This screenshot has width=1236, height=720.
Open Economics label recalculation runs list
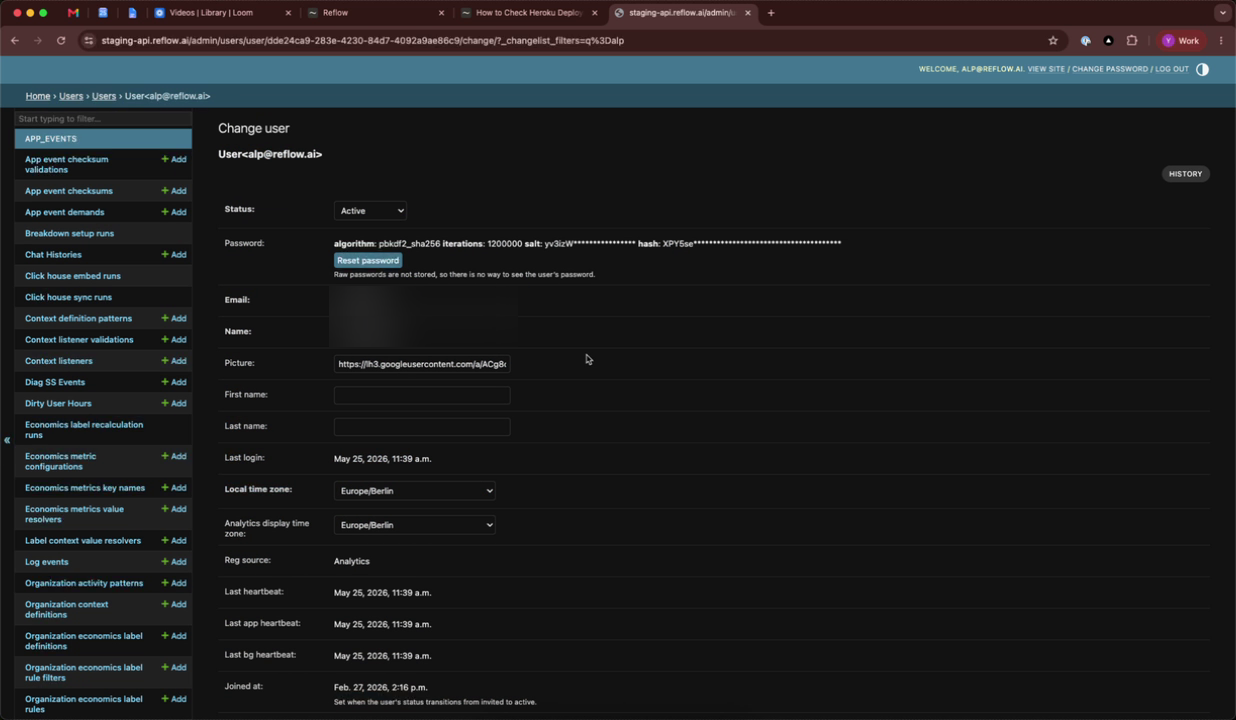pos(84,430)
